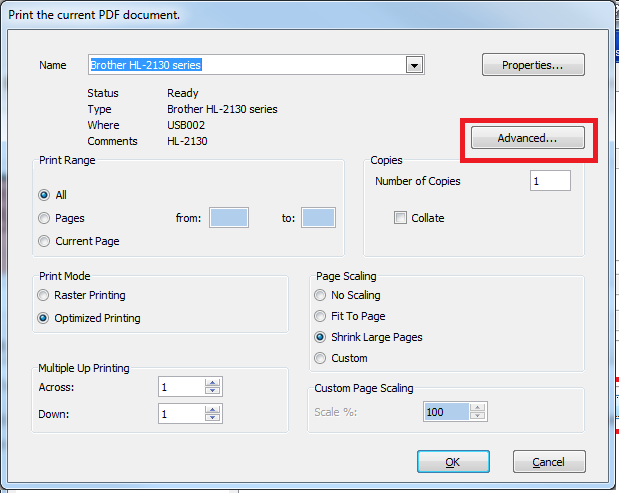Open the printer Name dropdown arrow
The height and width of the screenshot is (493, 619).
click(414, 65)
